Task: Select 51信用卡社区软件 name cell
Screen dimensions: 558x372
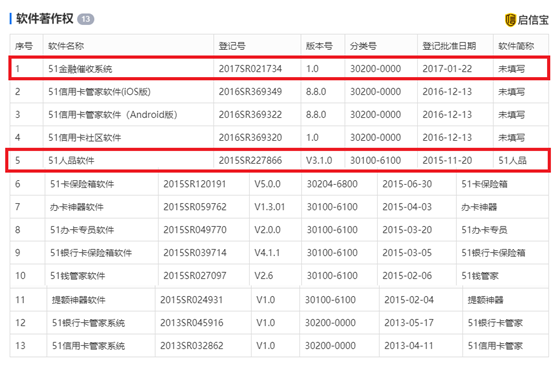Action: [85, 137]
